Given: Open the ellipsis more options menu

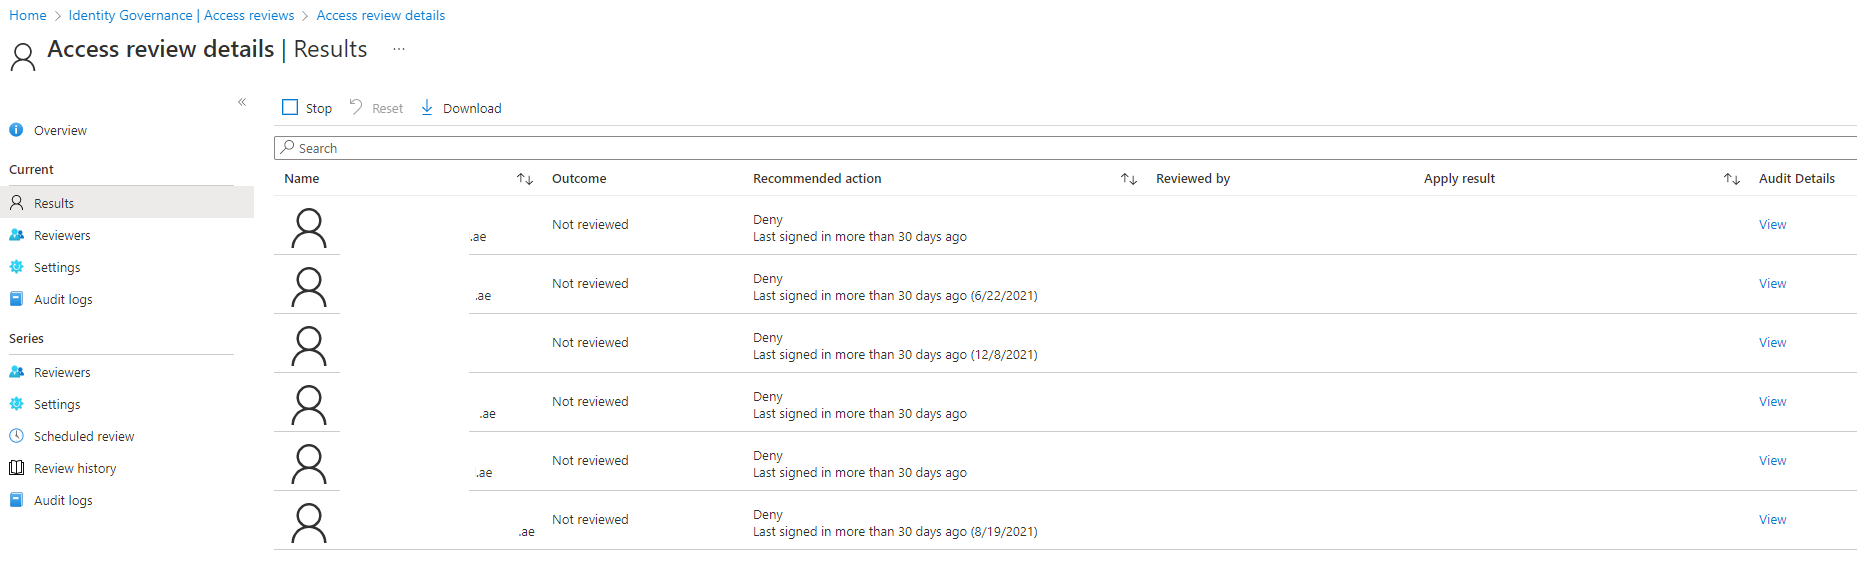Looking at the screenshot, I should tap(399, 49).
